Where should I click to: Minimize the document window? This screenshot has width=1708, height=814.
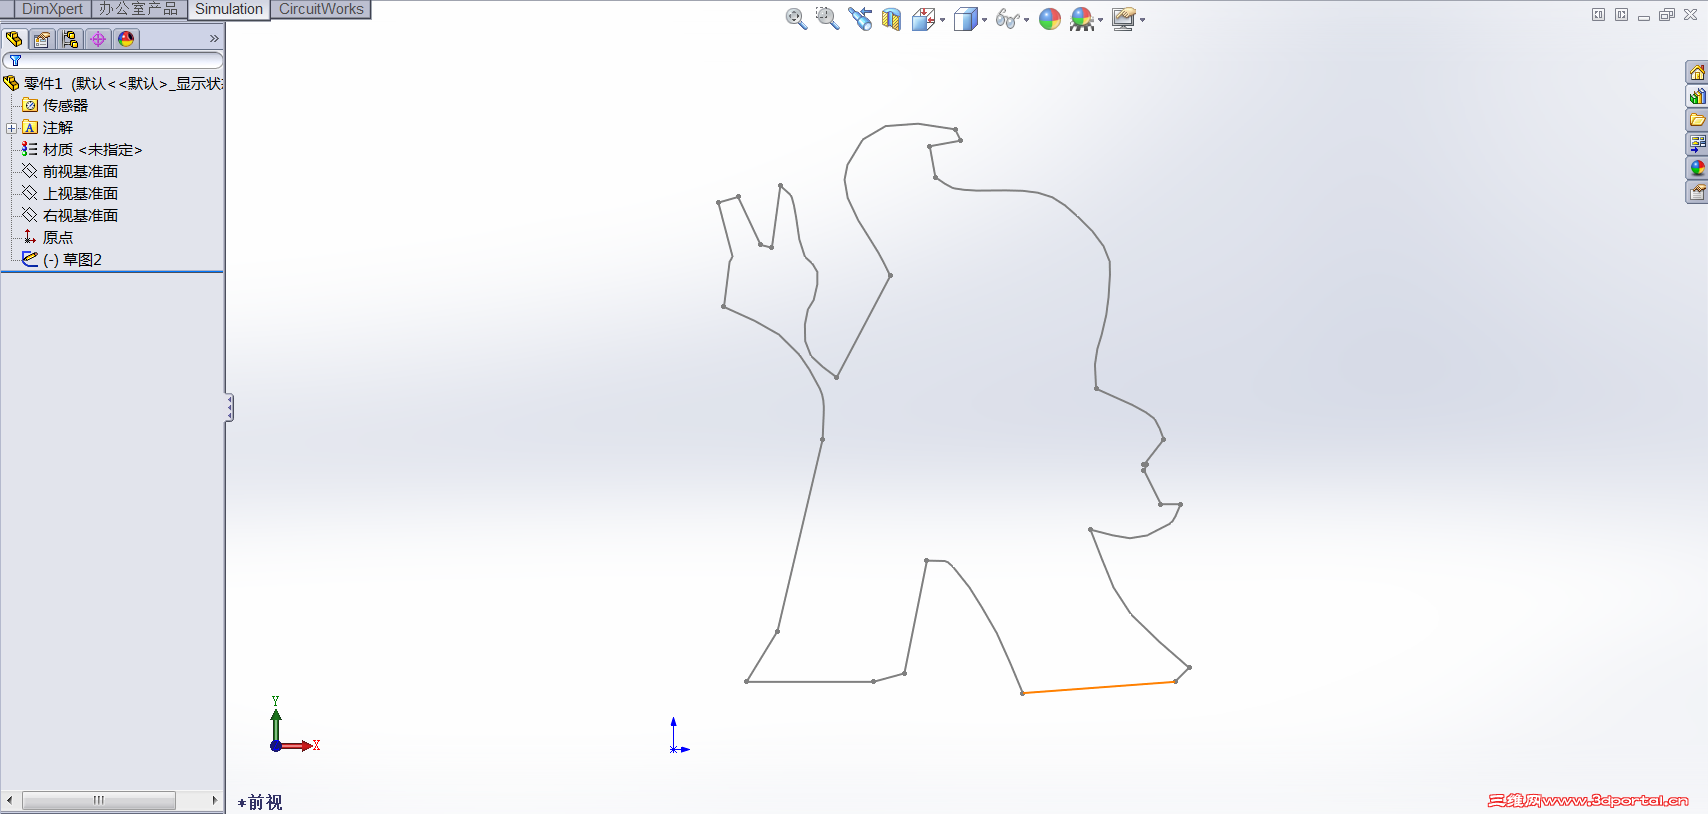1644,16
